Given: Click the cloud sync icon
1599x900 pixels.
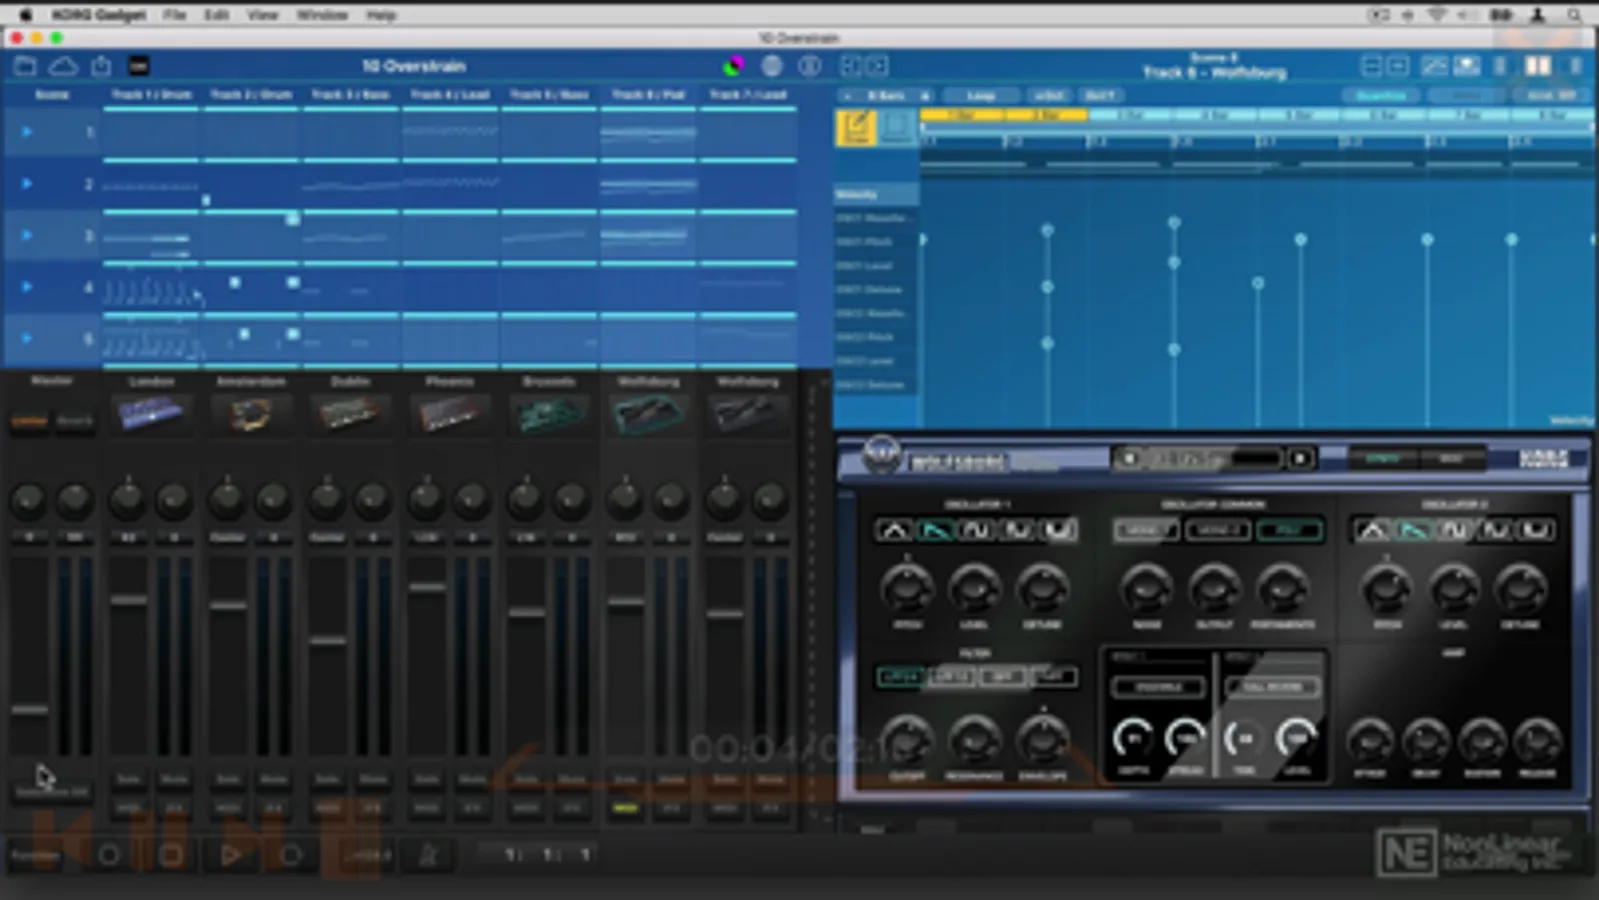Looking at the screenshot, I should pyautogui.click(x=63, y=66).
